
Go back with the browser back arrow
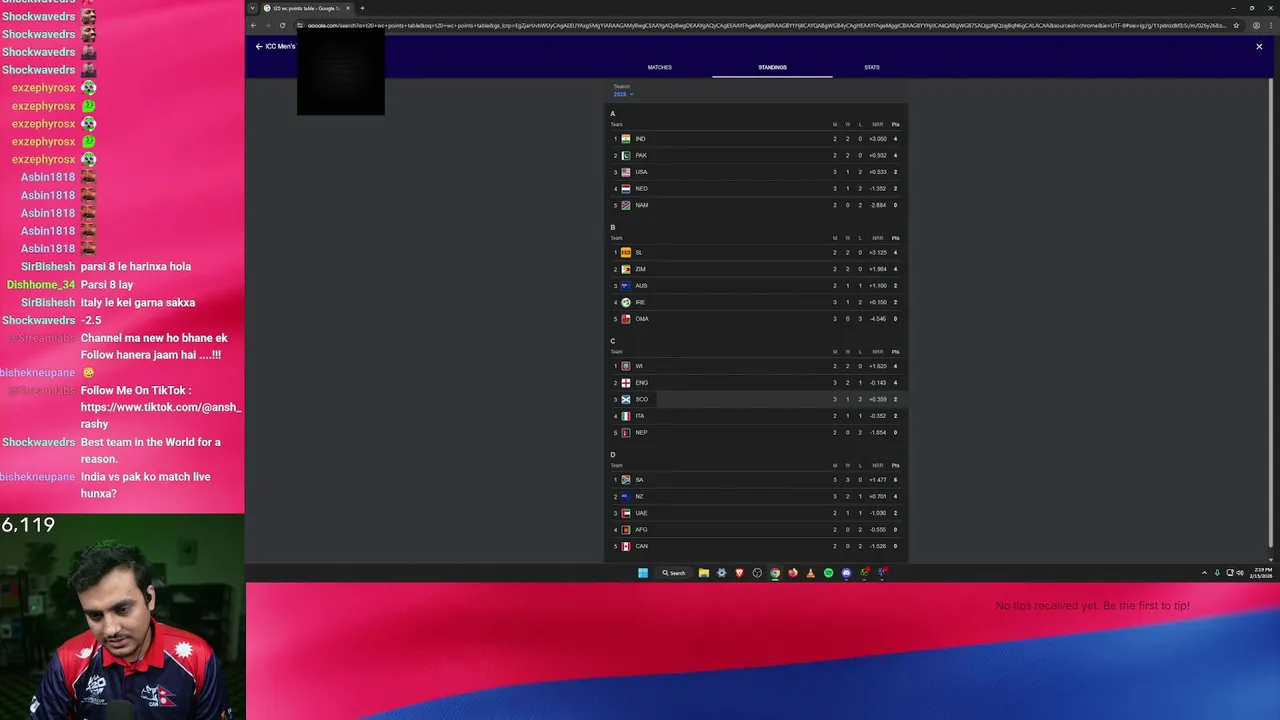click(253, 25)
